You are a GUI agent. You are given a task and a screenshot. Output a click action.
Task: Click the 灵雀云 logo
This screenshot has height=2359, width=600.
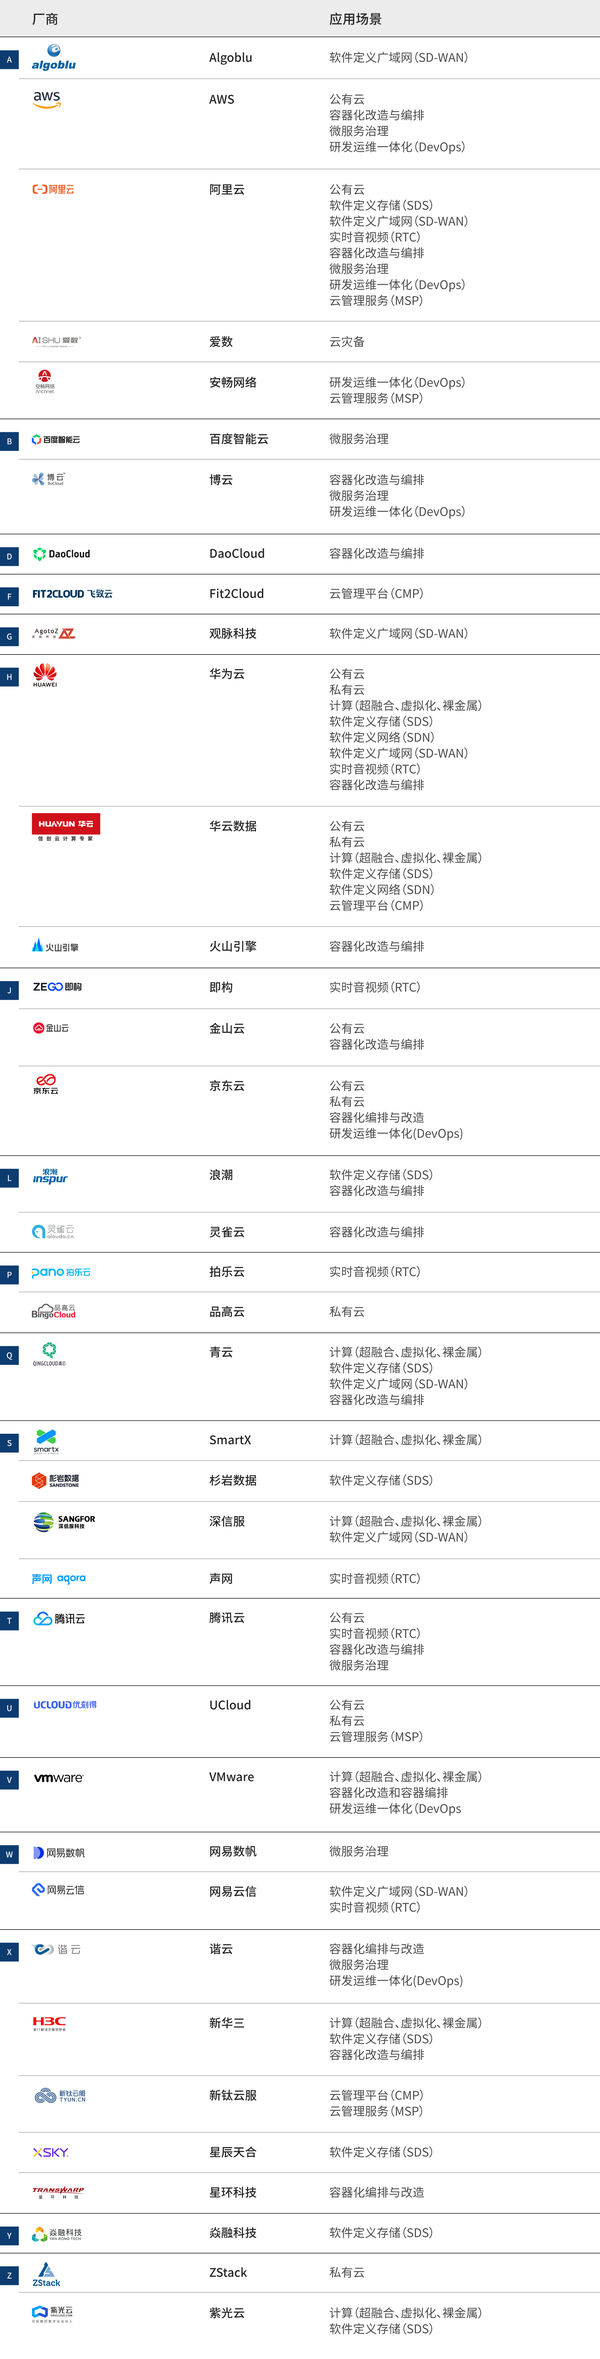(x=53, y=1232)
